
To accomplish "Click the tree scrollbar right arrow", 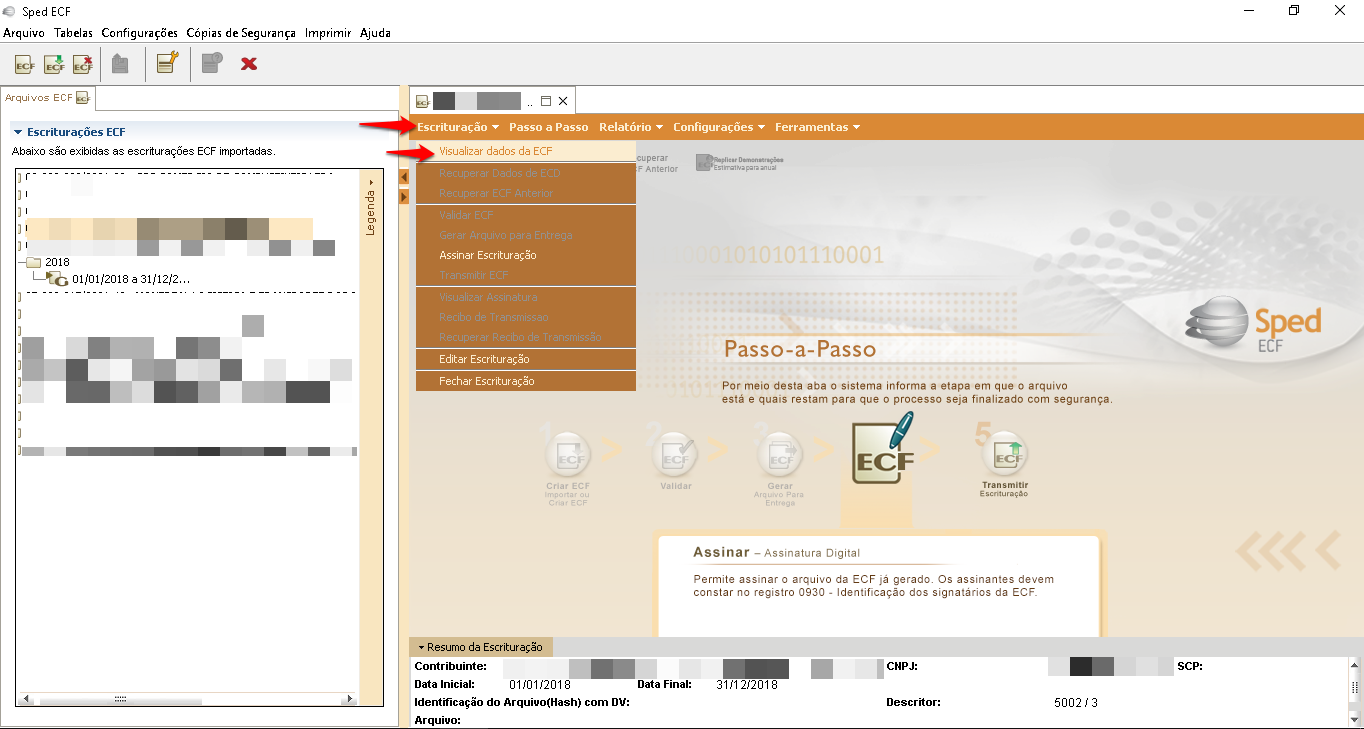I will (x=350, y=699).
